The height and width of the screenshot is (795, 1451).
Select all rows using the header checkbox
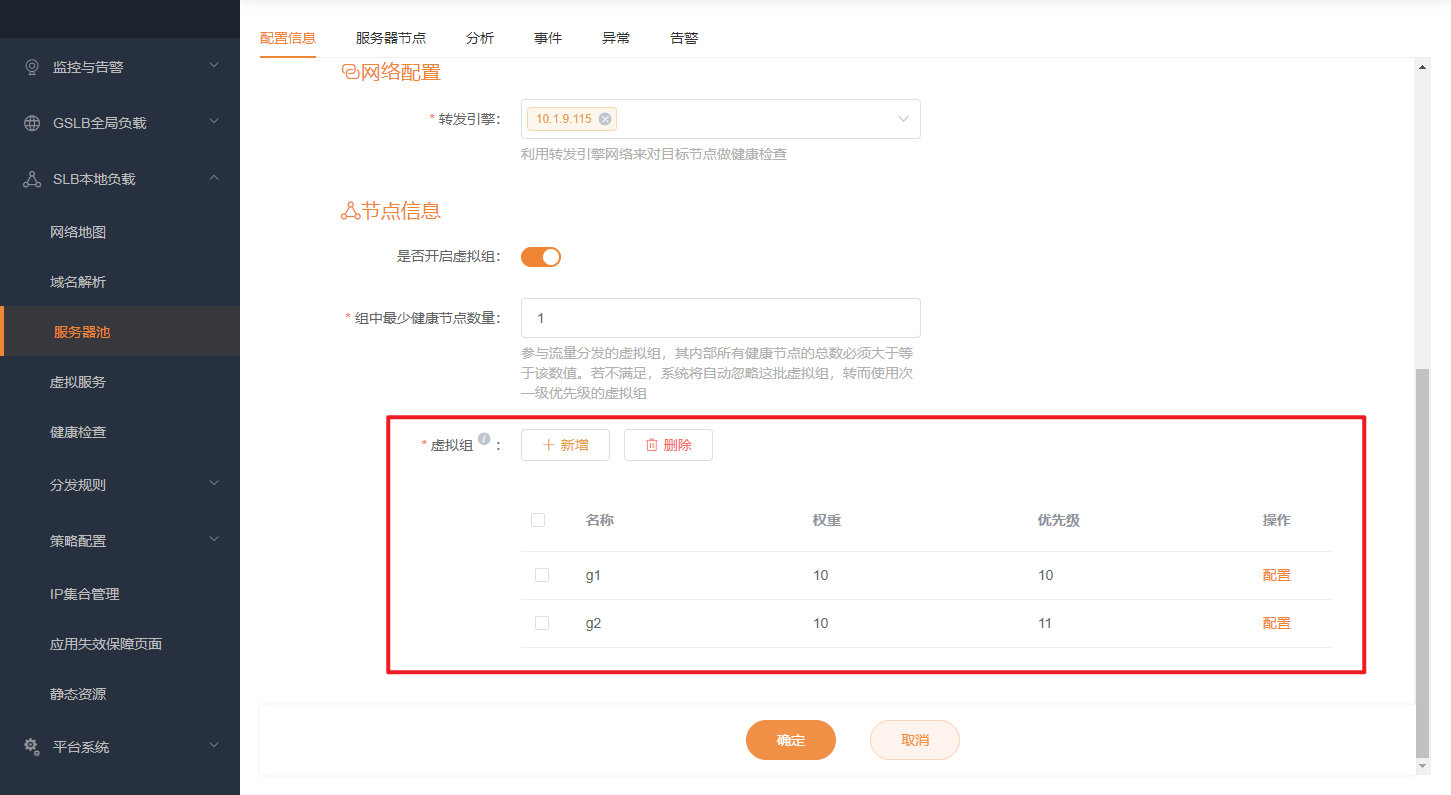[x=538, y=520]
